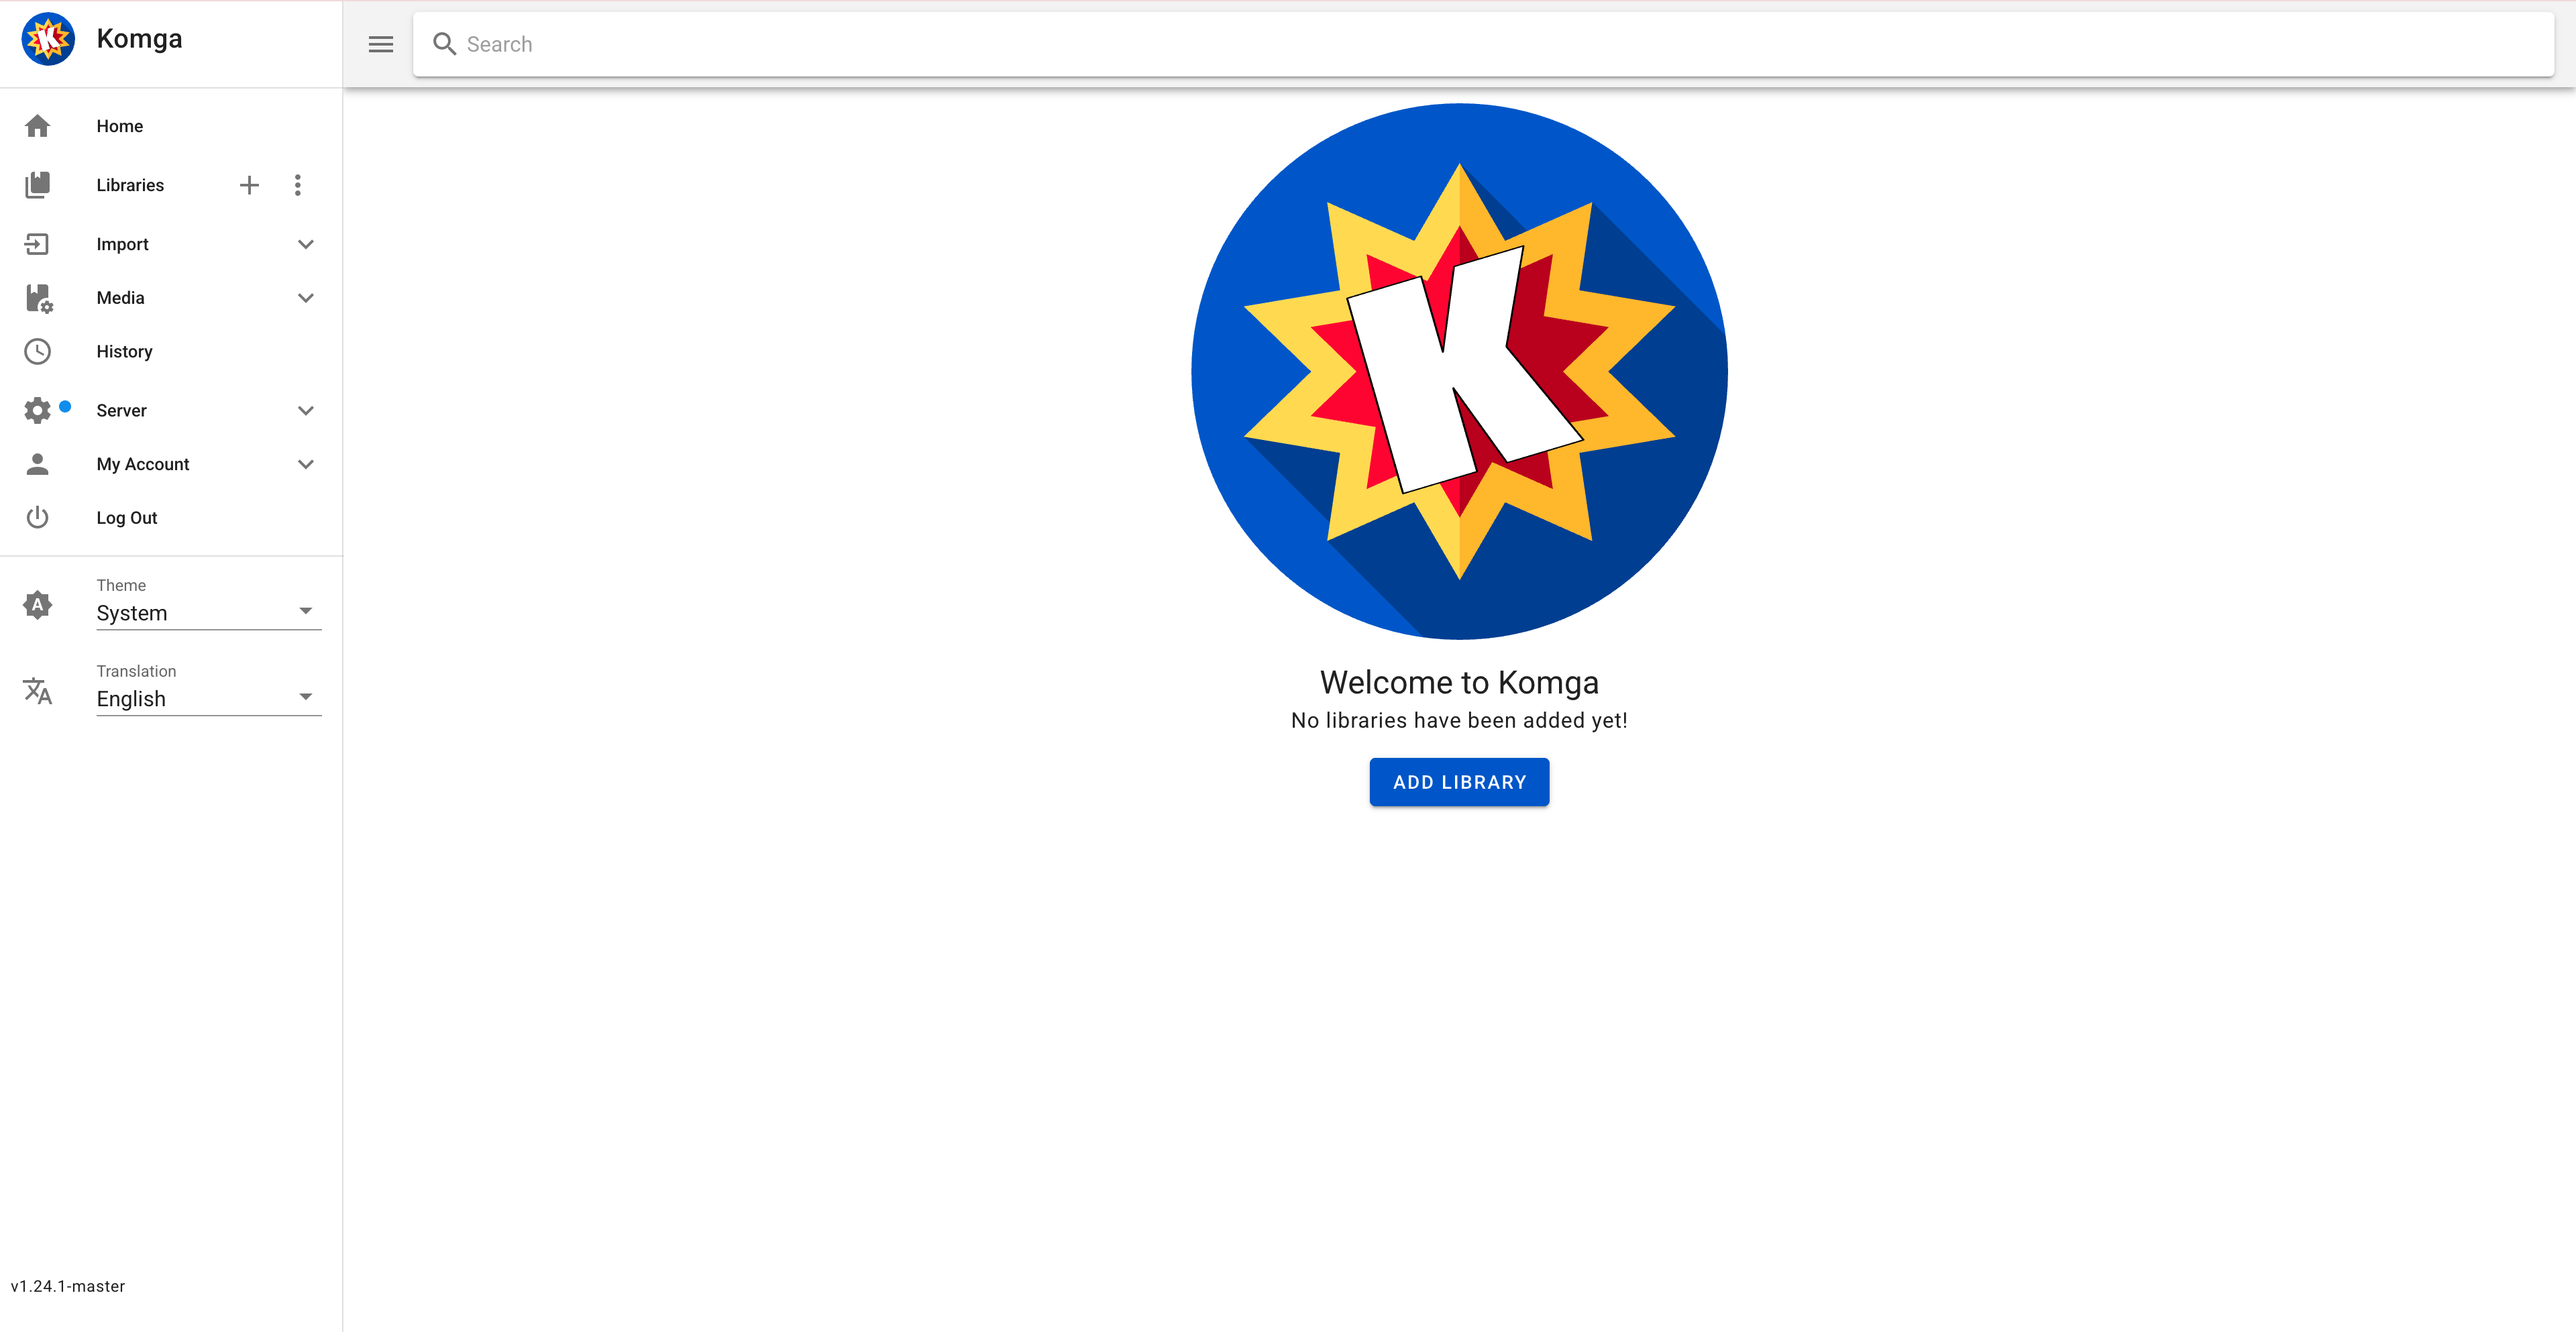Click the Log Out power icon
This screenshot has width=2576, height=1332.
tap(38, 517)
